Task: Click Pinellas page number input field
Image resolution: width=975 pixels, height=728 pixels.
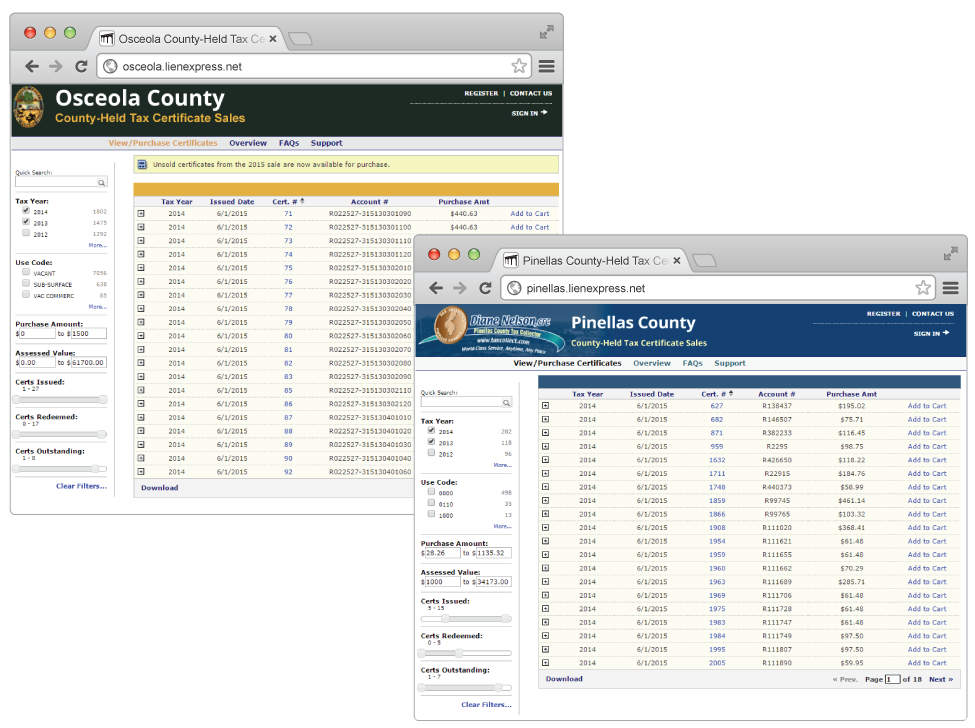Action: 892,680
